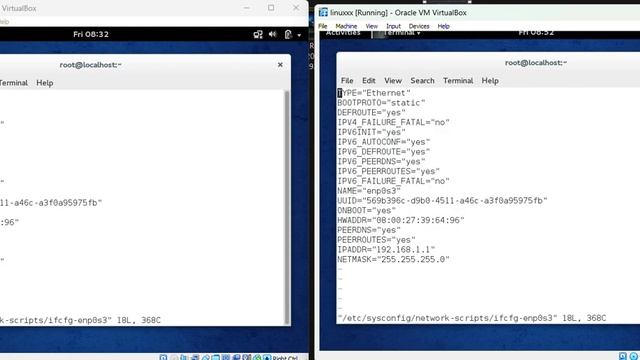Click the battery icon in left VM top bar

[288, 35]
